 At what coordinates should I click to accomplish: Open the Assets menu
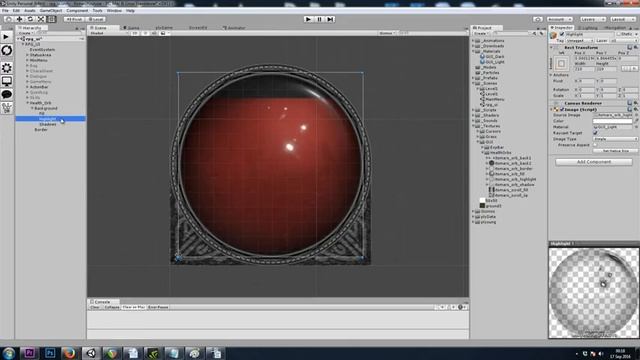click(29, 11)
